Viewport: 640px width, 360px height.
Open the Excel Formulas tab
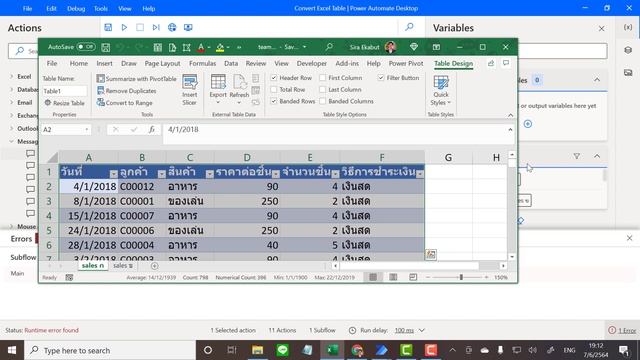202,63
